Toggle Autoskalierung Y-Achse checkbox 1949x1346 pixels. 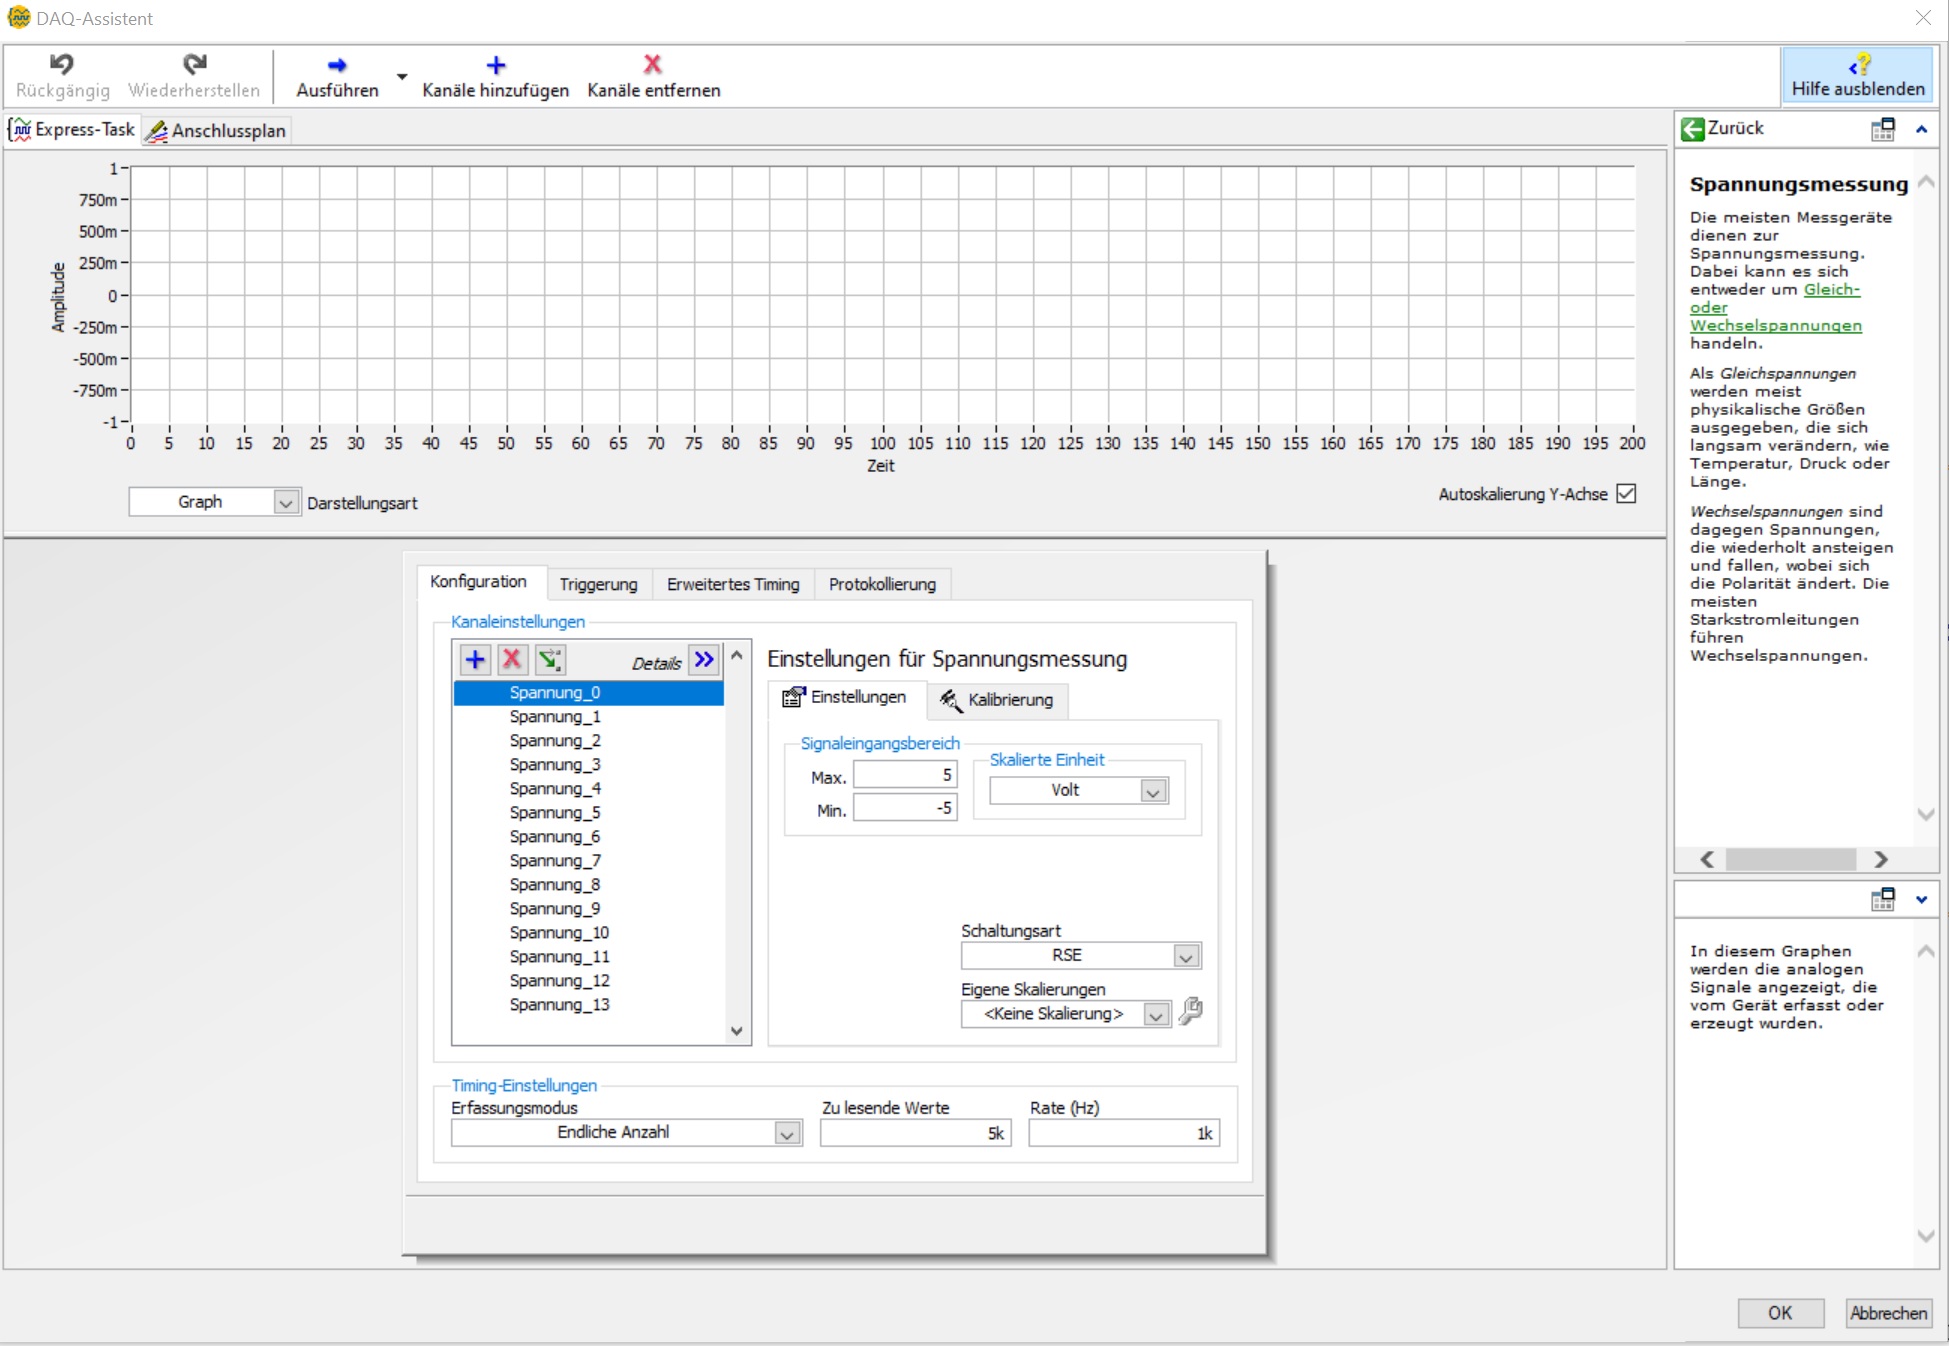click(x=1627, y=494)
